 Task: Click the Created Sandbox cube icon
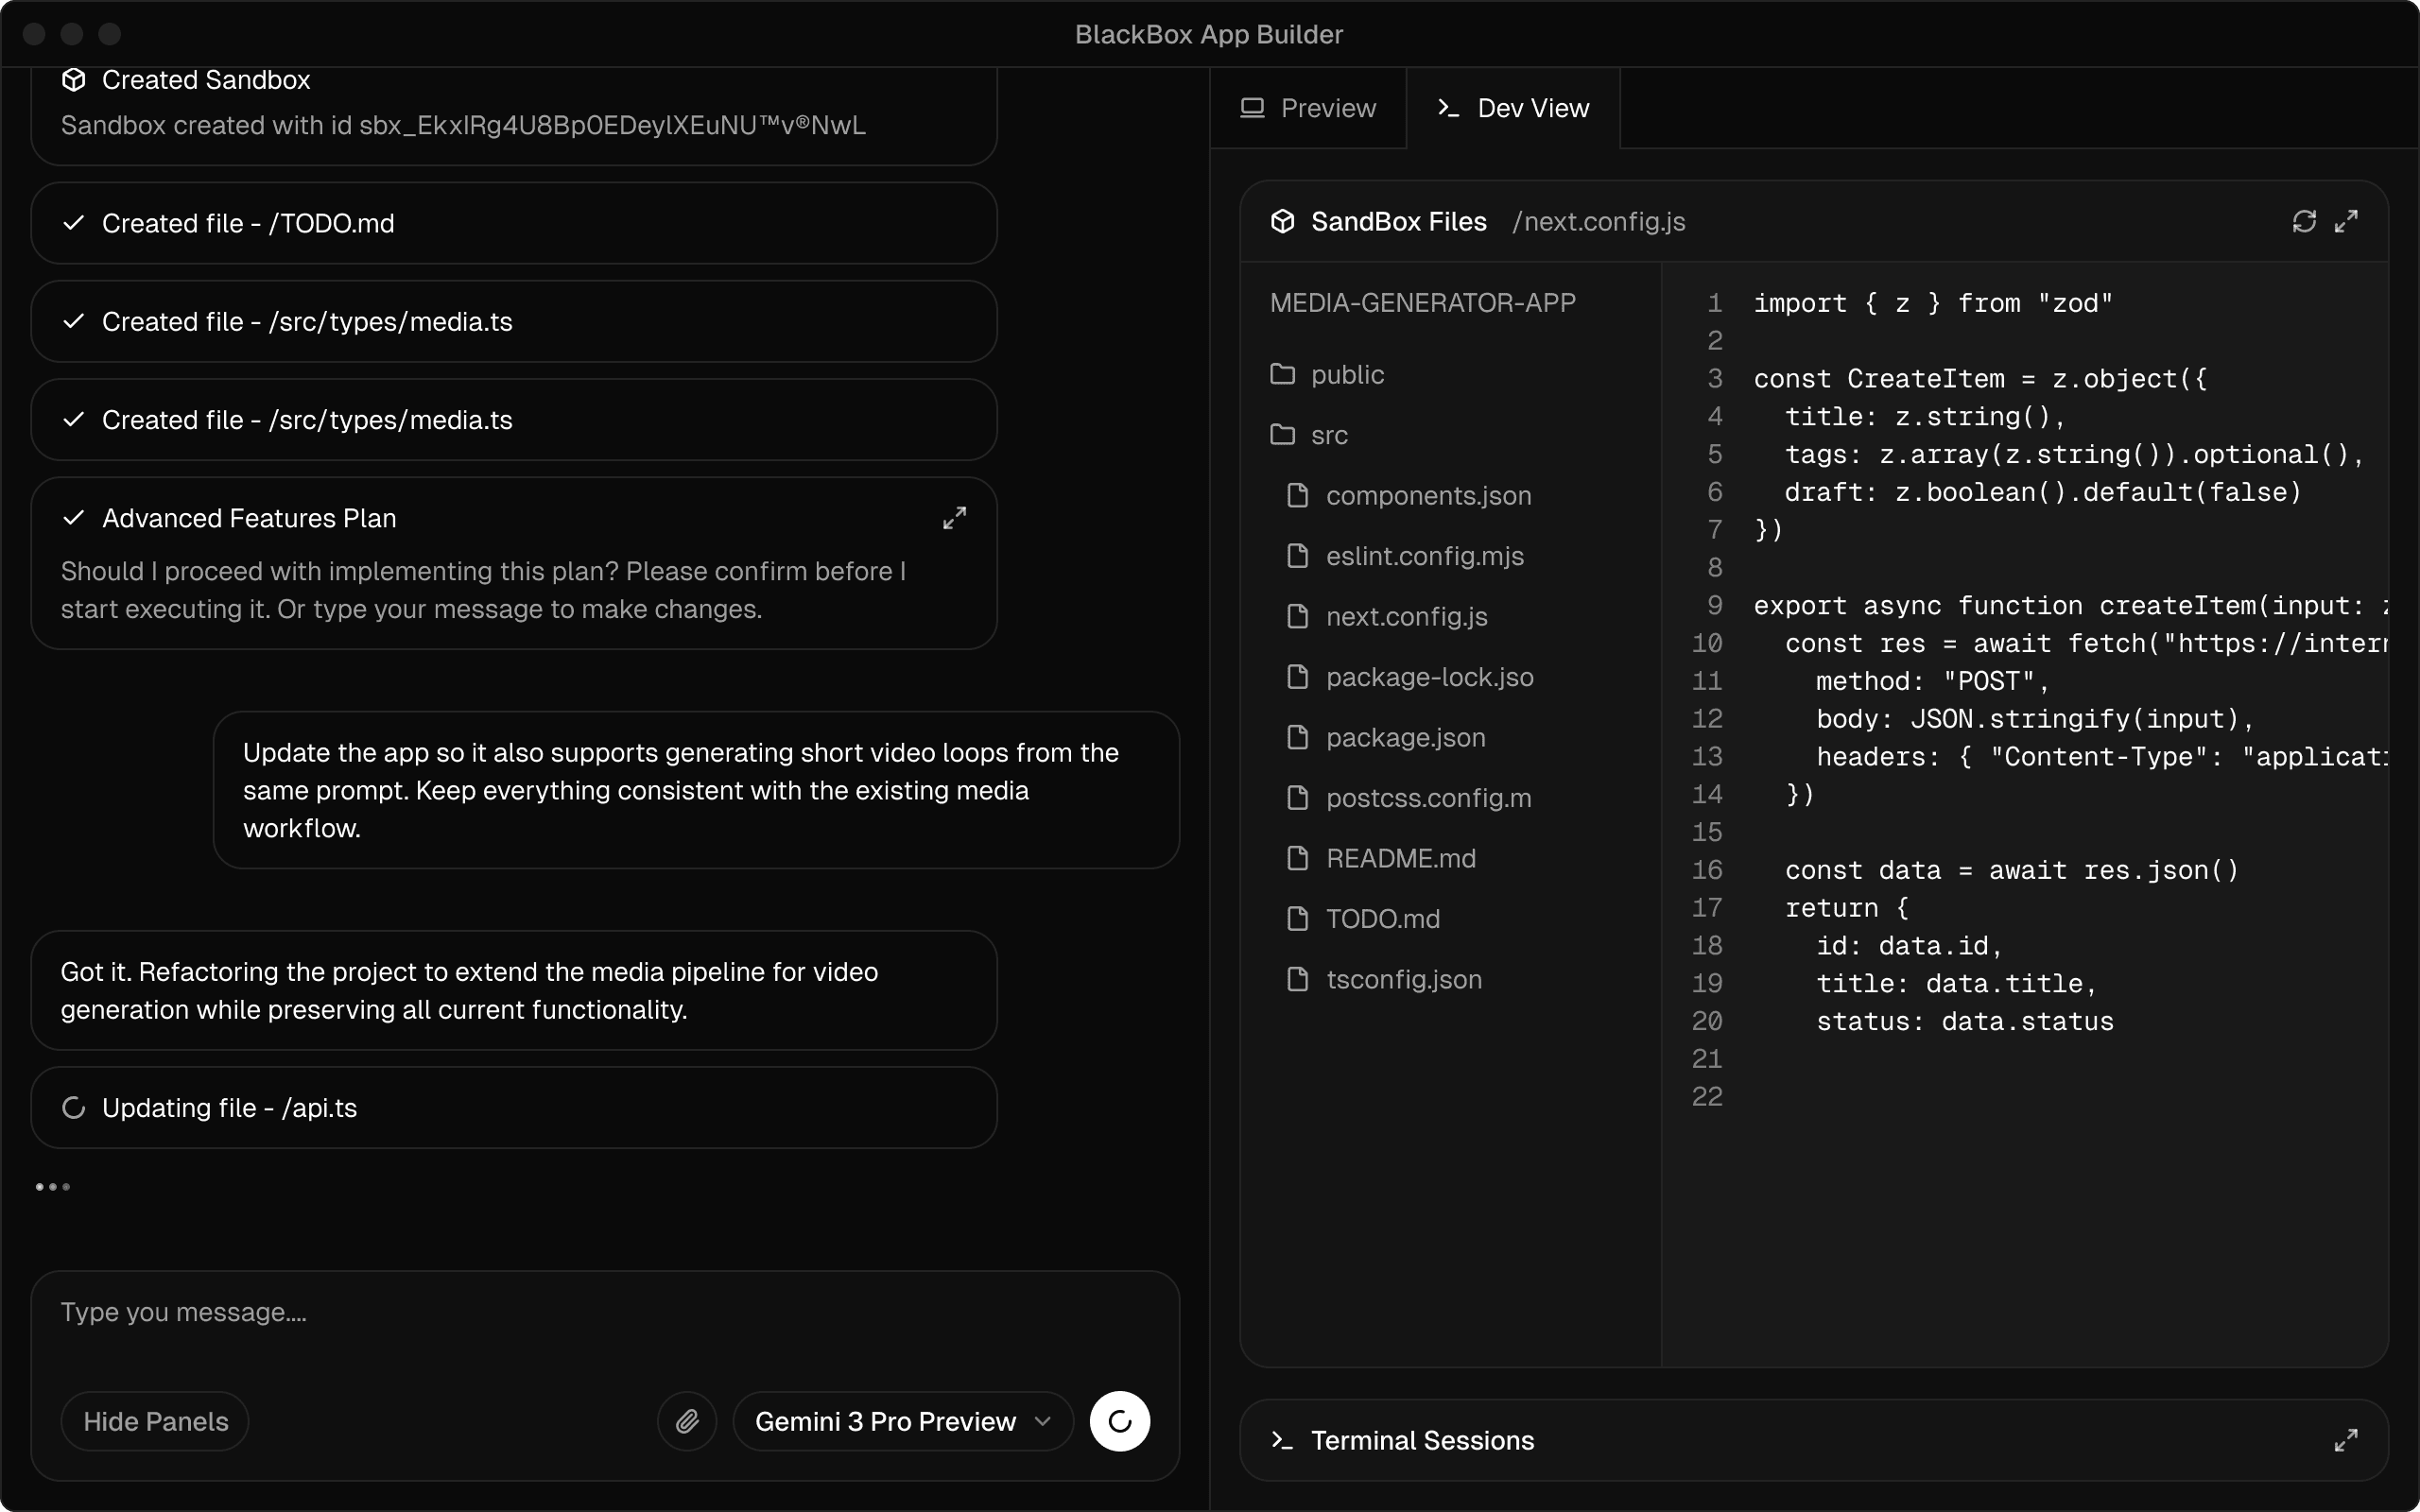tap(73, 80)
